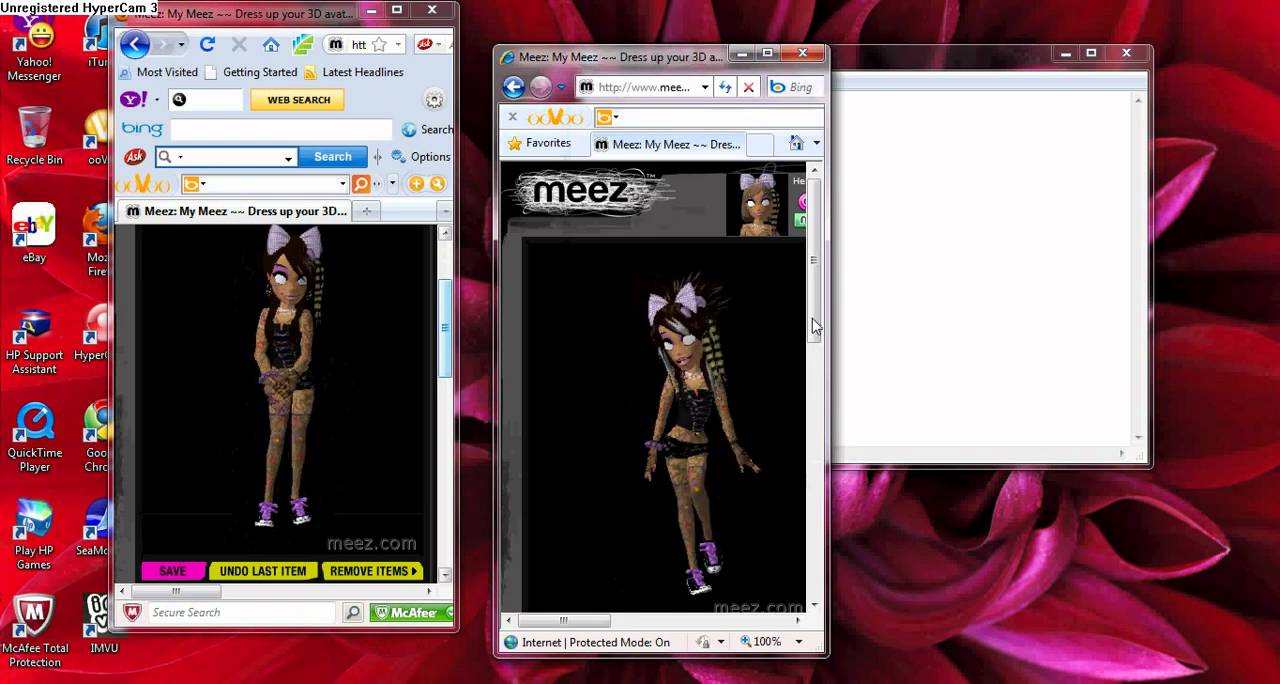Open QuickTime Player desktop shortcut
Viewport: 1280px width, 684px height.
(x=34, y=438)
